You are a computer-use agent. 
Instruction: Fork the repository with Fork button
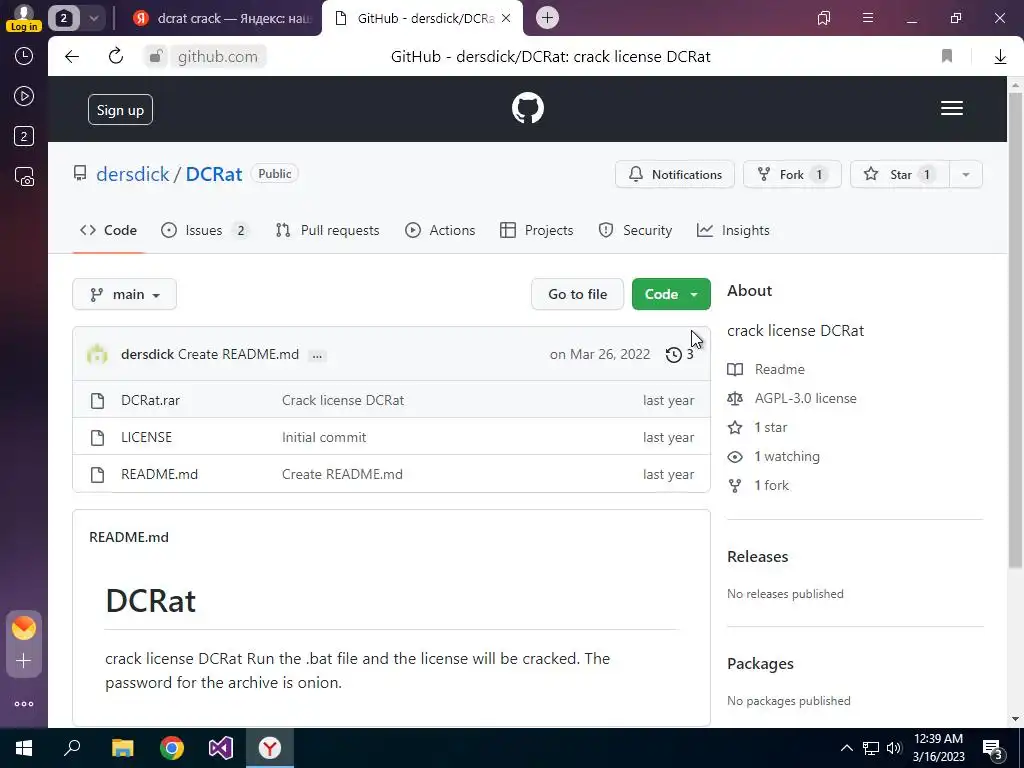pyautogui.click(x=792, y=174)
